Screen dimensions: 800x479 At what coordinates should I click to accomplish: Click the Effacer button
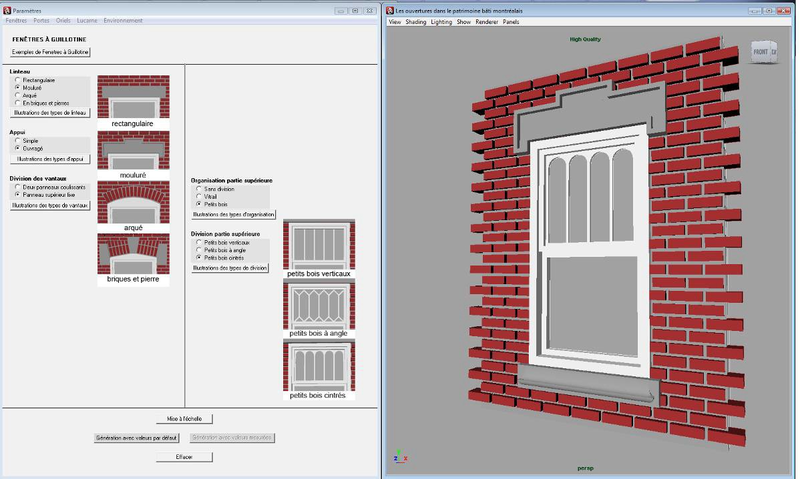click(184, 457)
